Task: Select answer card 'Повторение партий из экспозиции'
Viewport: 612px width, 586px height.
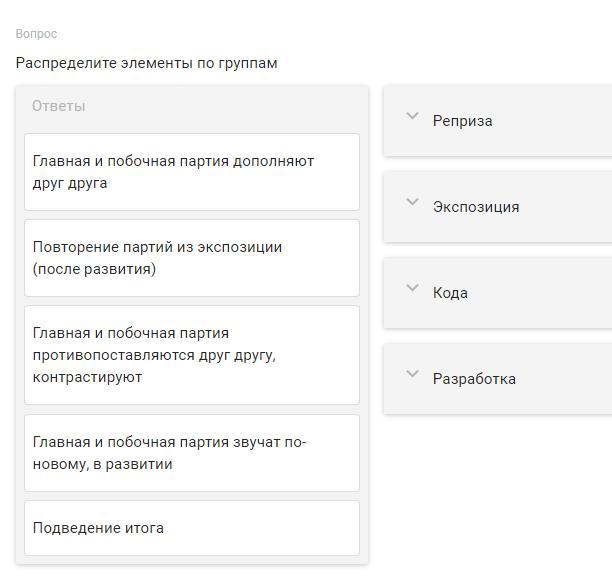Action: 191,258
